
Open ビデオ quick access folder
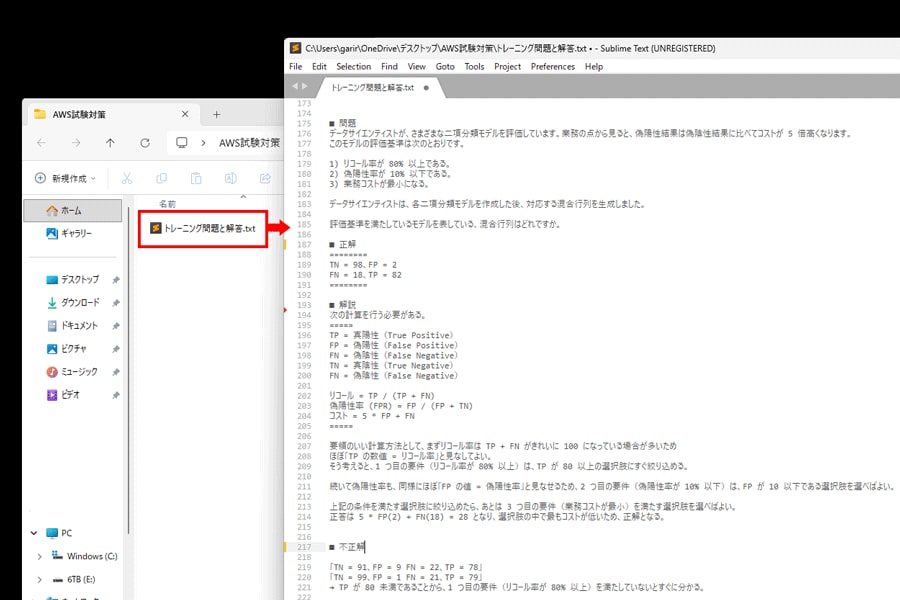click(x=63, y=394)
